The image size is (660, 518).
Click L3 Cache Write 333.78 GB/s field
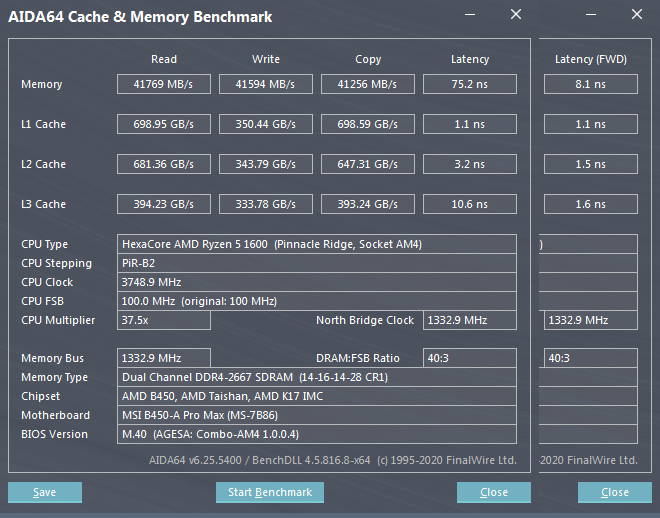[266, 204]
